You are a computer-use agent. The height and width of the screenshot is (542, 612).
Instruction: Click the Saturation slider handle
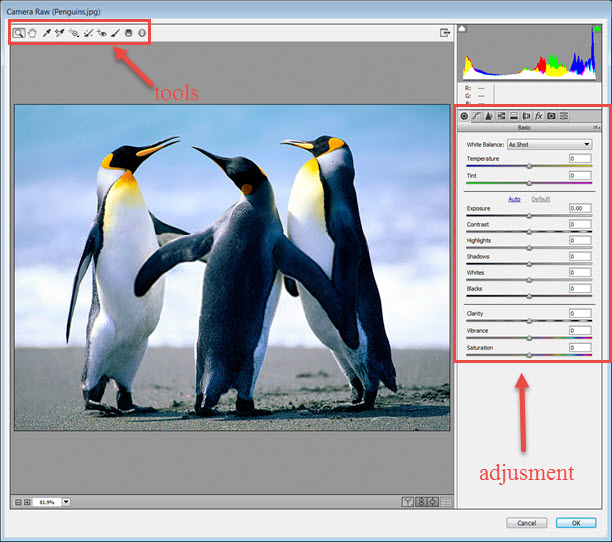click(529, 355)
